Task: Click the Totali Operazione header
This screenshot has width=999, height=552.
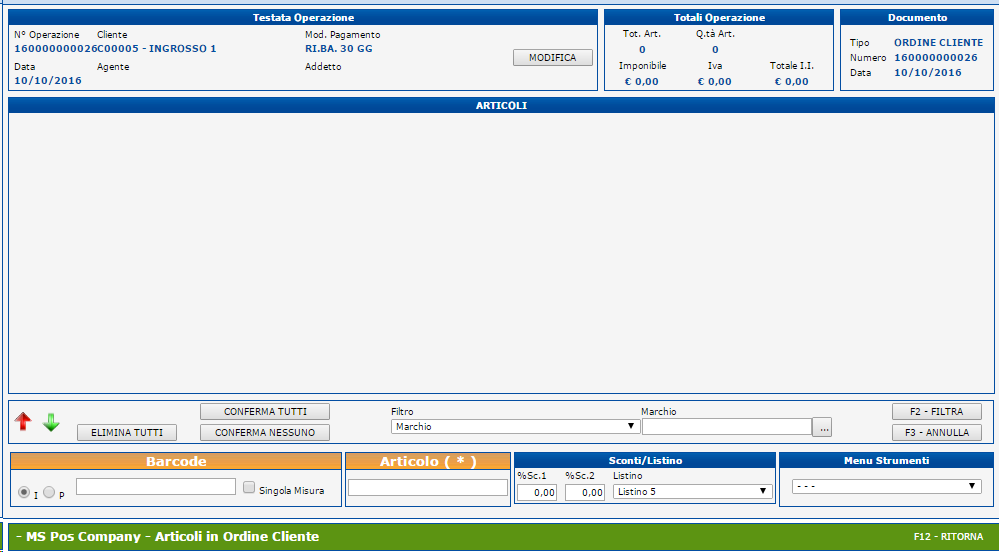Action: pos(719,17)
